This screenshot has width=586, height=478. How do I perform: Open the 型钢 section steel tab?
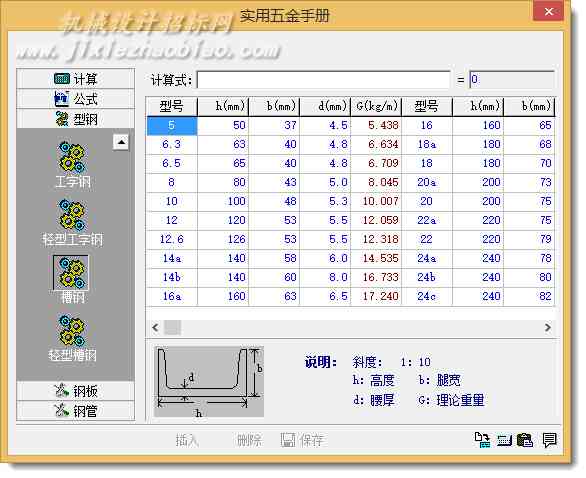(x=75, y=119)
